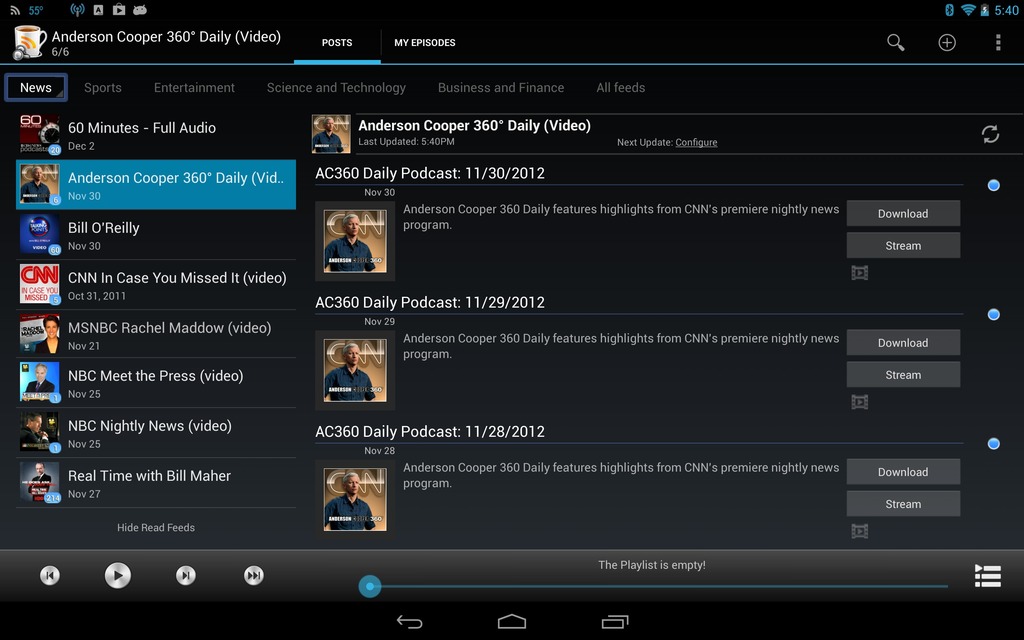Download the 11/30/2012 AC360 podcast

(903, 214)
